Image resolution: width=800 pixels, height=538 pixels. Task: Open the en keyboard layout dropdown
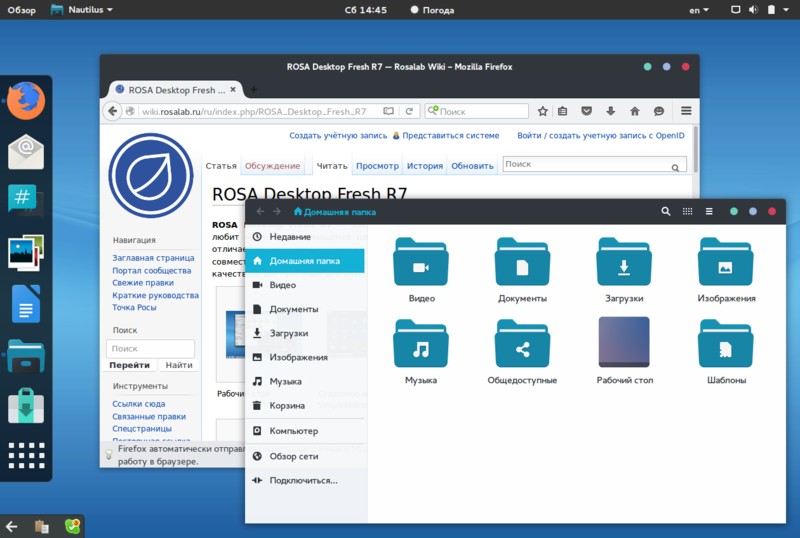click(x=699, y=10)
